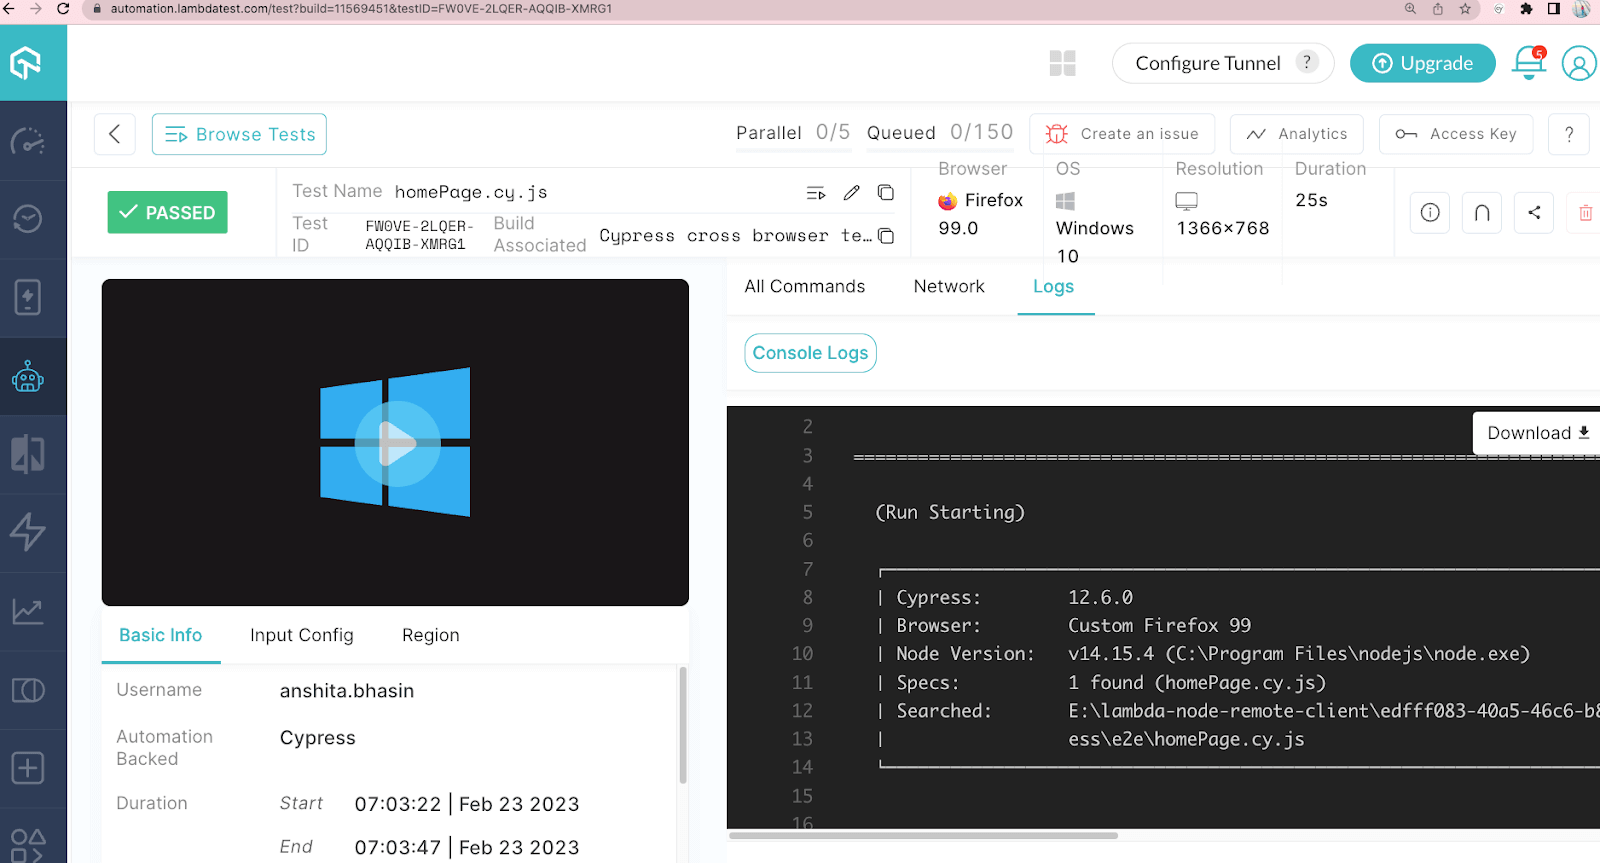Open the Analytics button

click(x=1297, y=134)
